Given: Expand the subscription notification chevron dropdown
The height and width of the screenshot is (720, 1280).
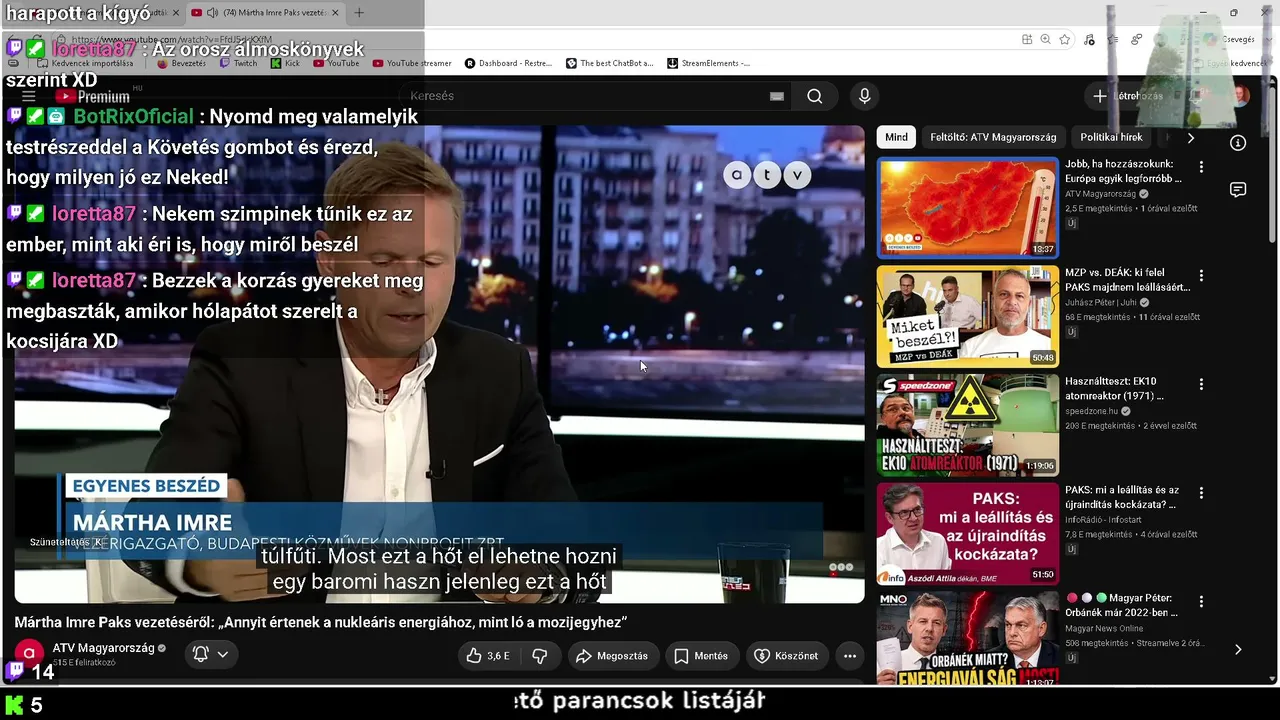Looking at the screenshot, I should tap(222, 654).
